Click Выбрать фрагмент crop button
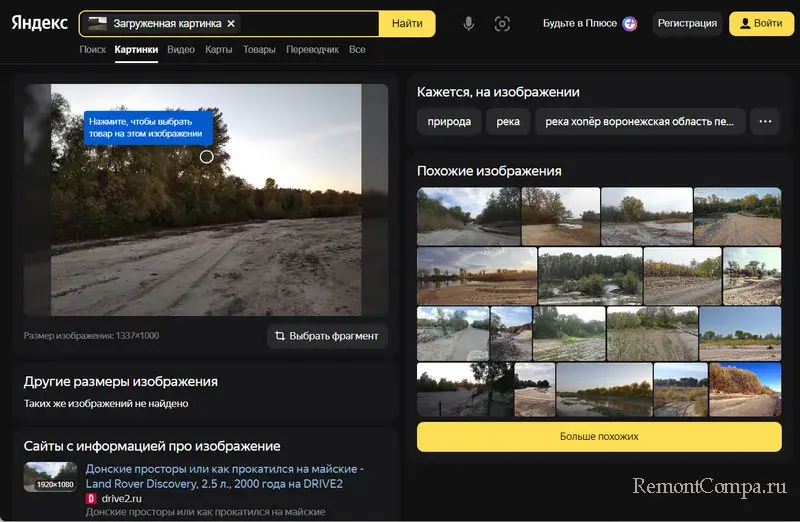Screen dimensions: 800x522 coord(327,336)
